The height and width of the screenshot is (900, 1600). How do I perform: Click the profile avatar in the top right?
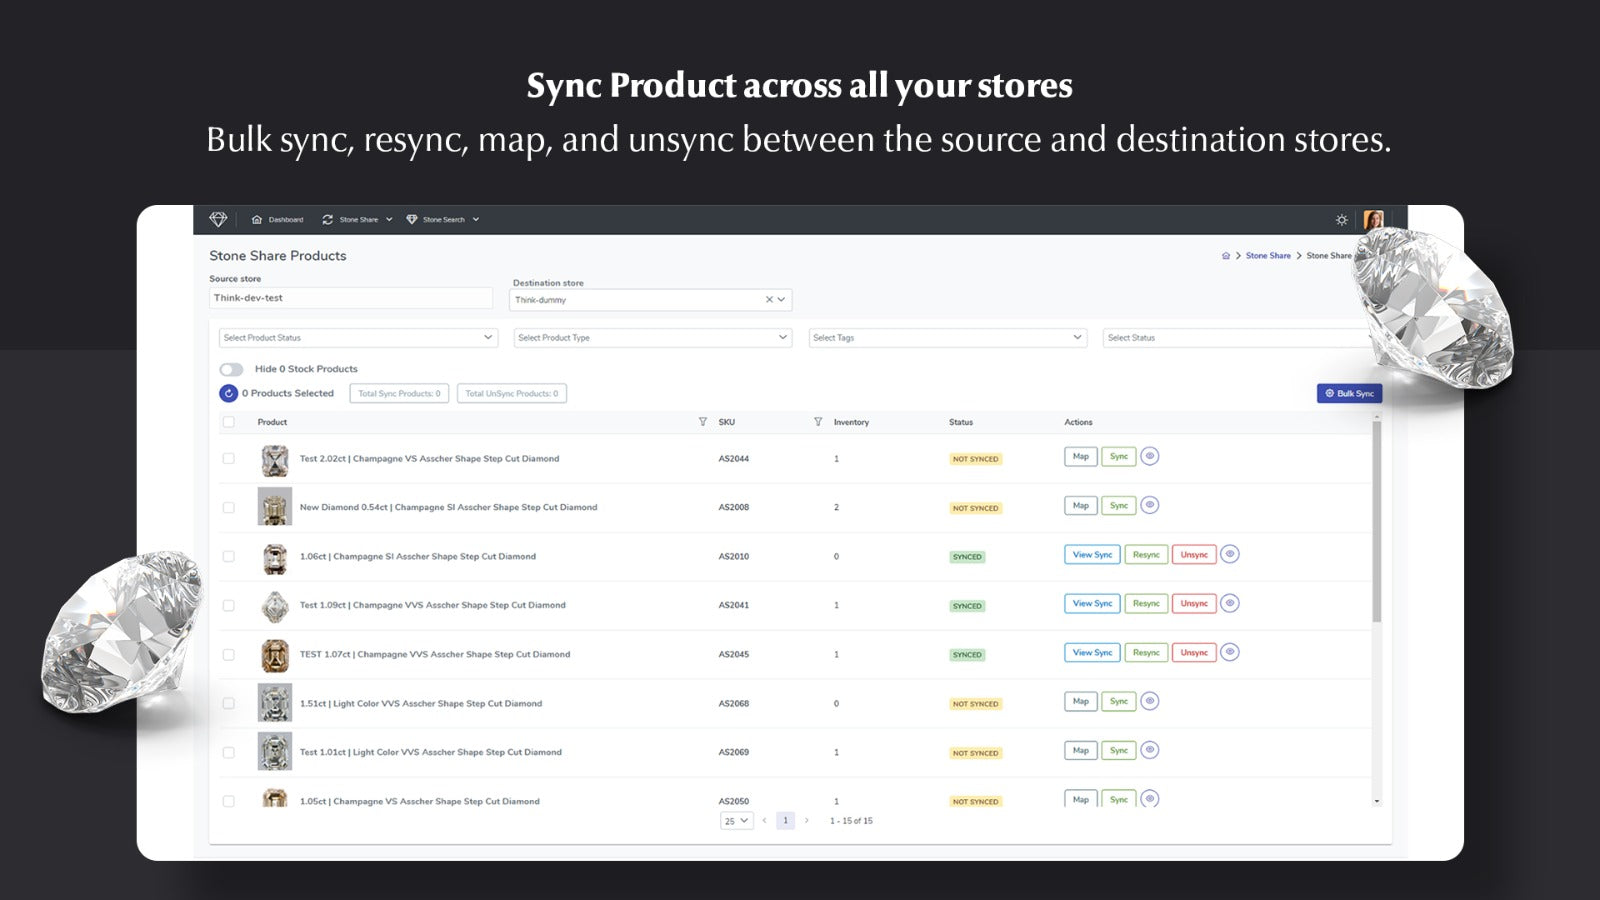tap(1375, 219)
